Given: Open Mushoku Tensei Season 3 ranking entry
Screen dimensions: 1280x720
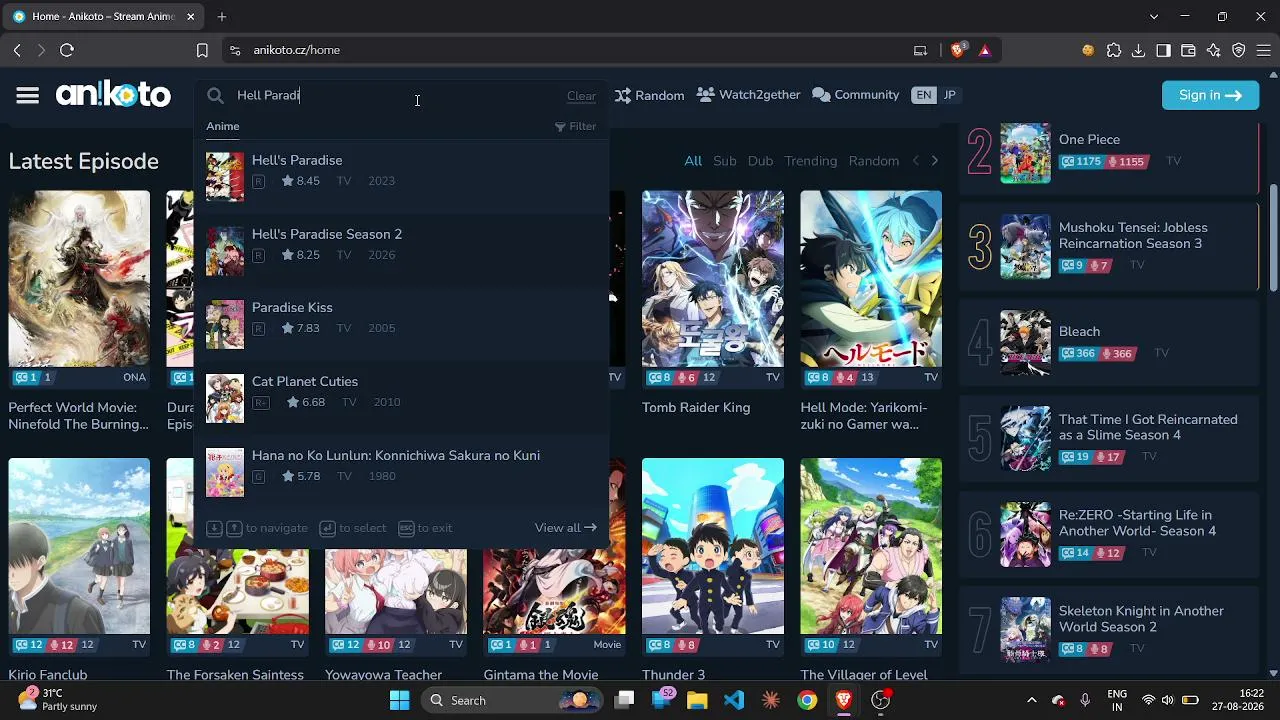Looking at the screenshot, I should coord(1110,246).
